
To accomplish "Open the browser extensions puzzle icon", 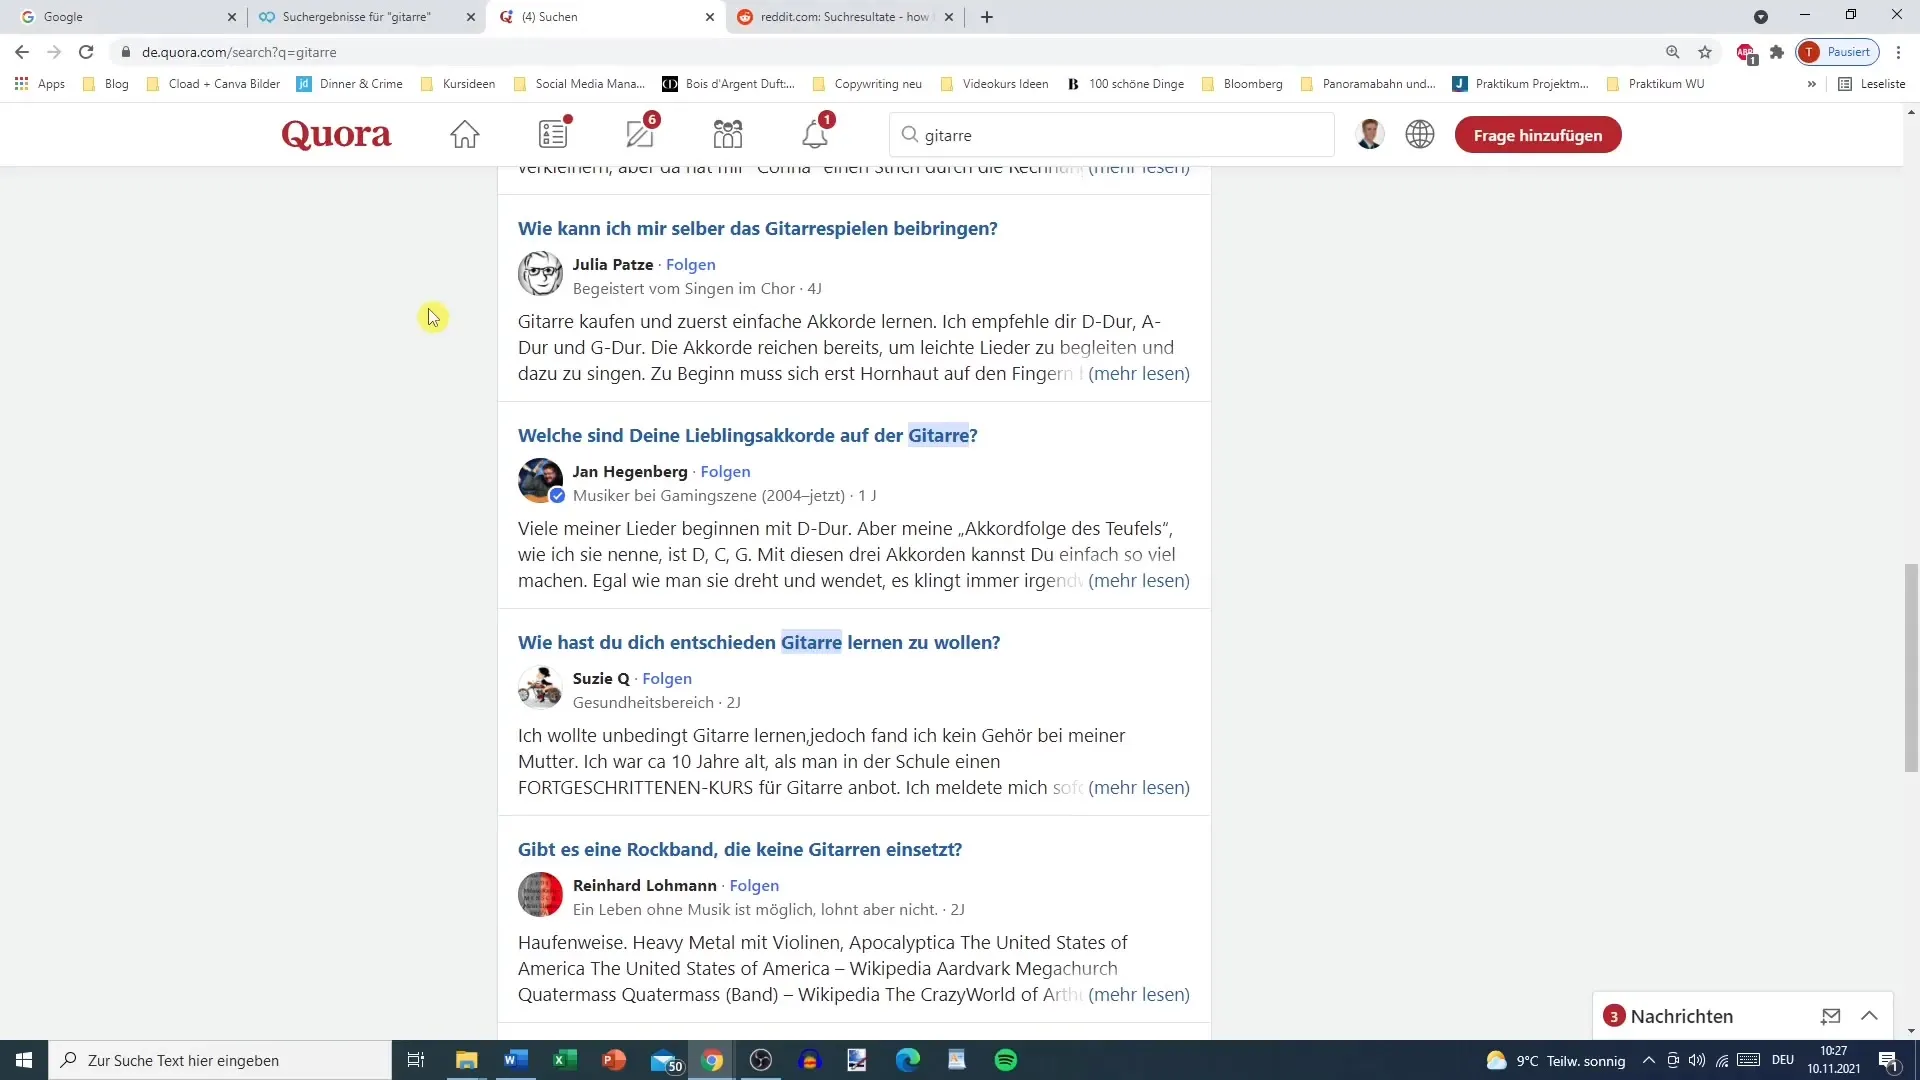I will pos(1777,52).
